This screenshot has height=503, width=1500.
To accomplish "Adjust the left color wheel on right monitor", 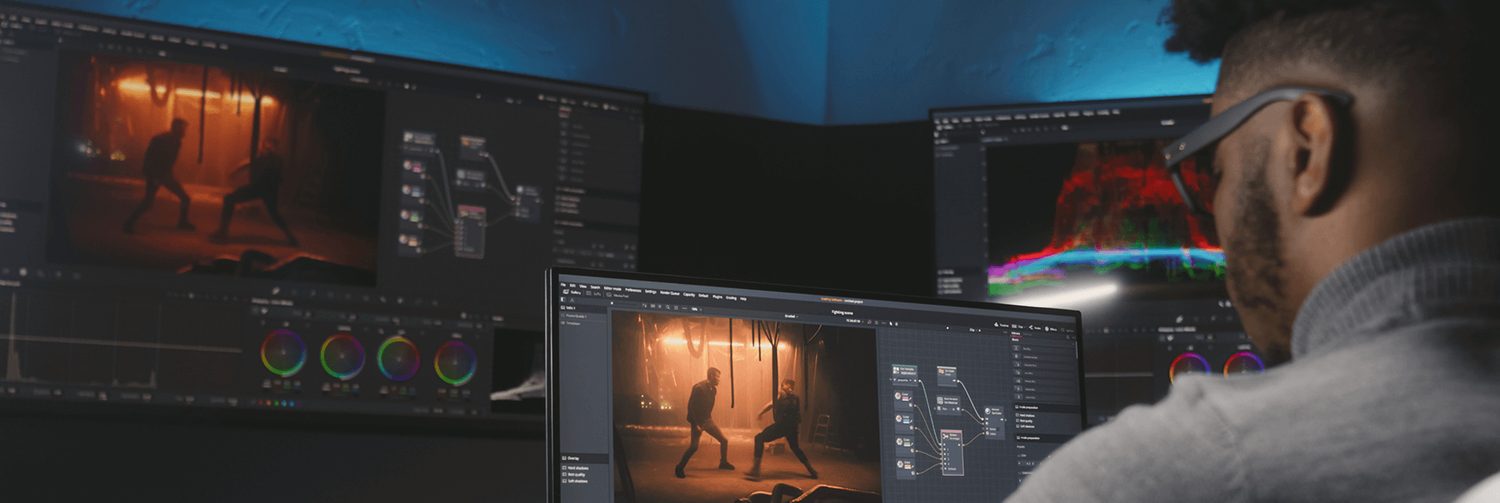I will [x=1190, y=367].
